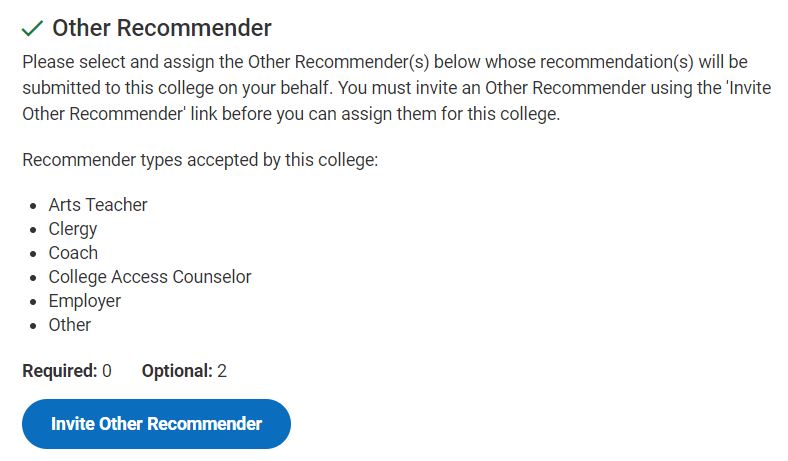Select Arts Teacher in the list
The image size is (788, 461).
pos(98,205)
